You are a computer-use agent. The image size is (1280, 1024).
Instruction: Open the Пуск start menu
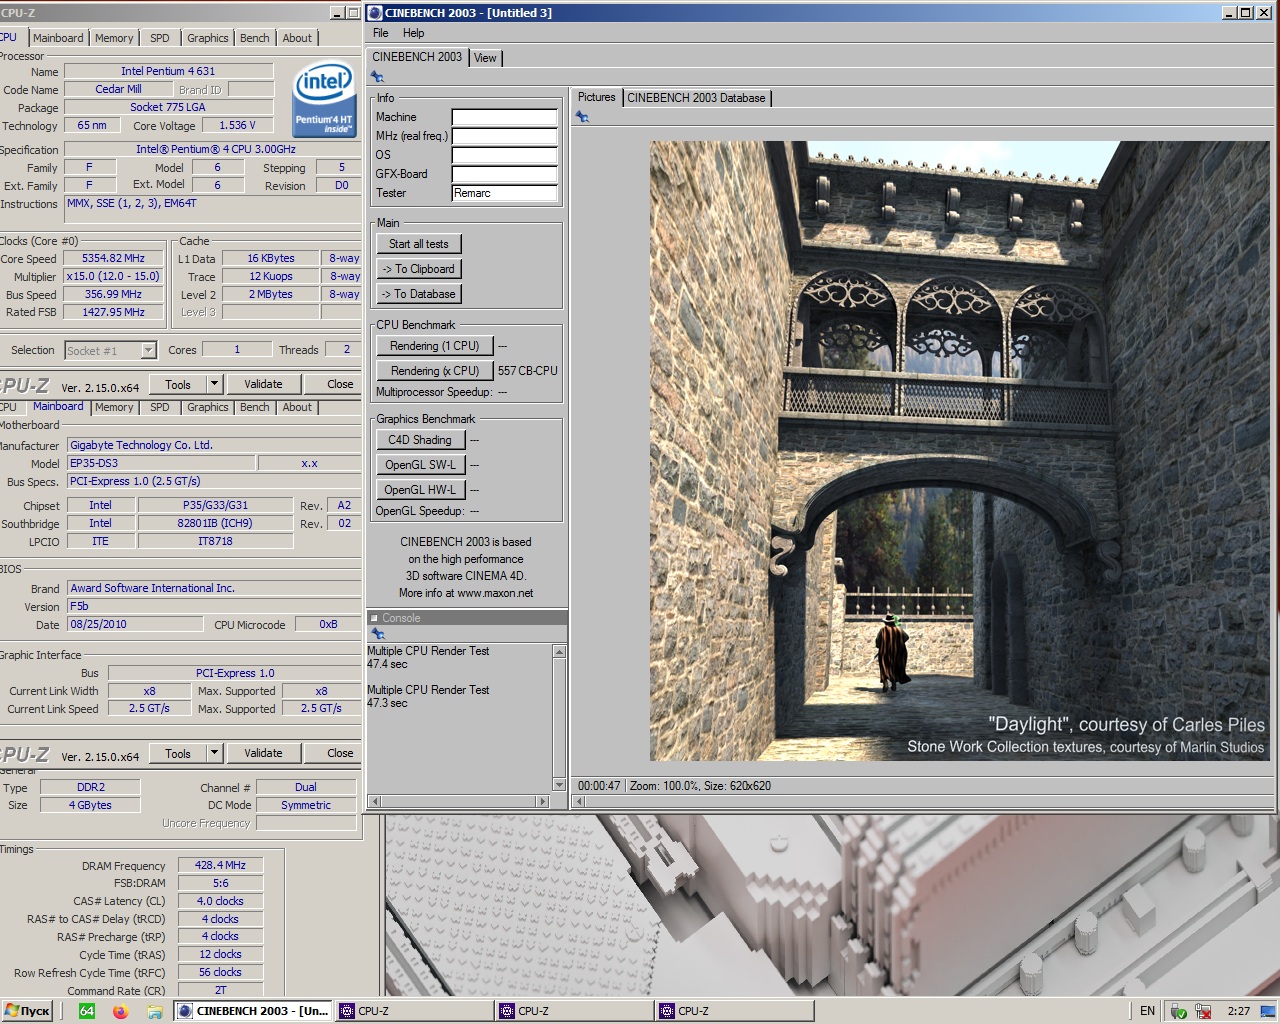click(x=27, y=1011)
